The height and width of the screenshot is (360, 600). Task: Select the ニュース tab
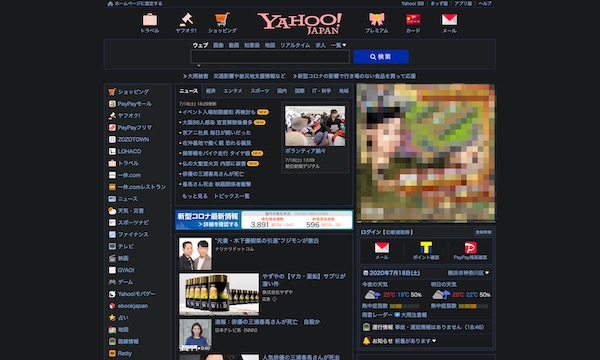coord(189,91)
